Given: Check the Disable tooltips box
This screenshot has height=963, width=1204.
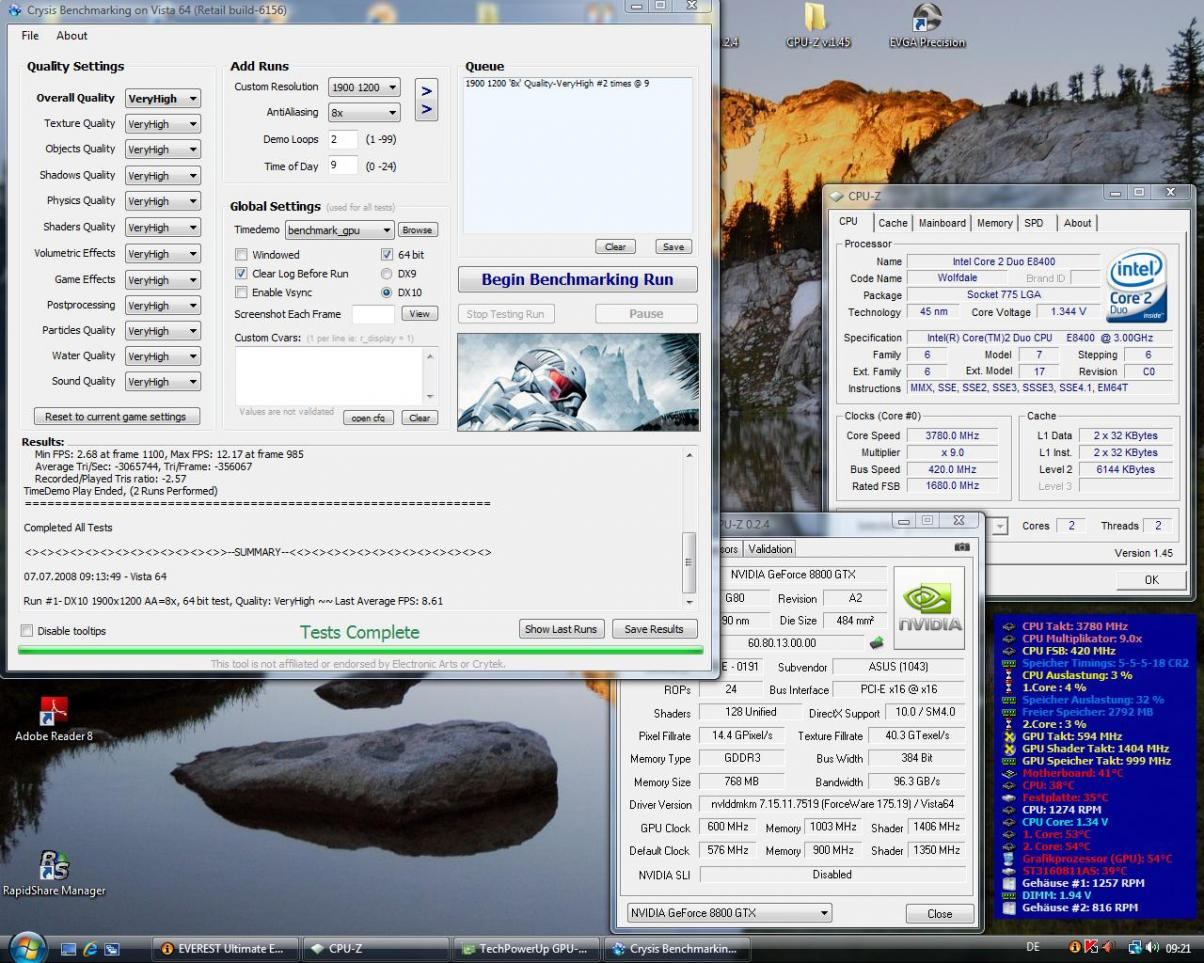Looking at the screenshot, I should [x=26, y=631].
